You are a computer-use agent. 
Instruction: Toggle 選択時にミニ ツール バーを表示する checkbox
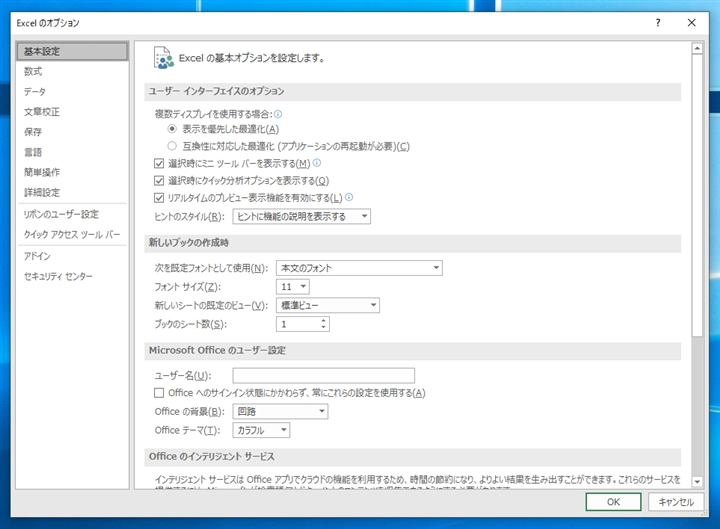coord(159,163)
